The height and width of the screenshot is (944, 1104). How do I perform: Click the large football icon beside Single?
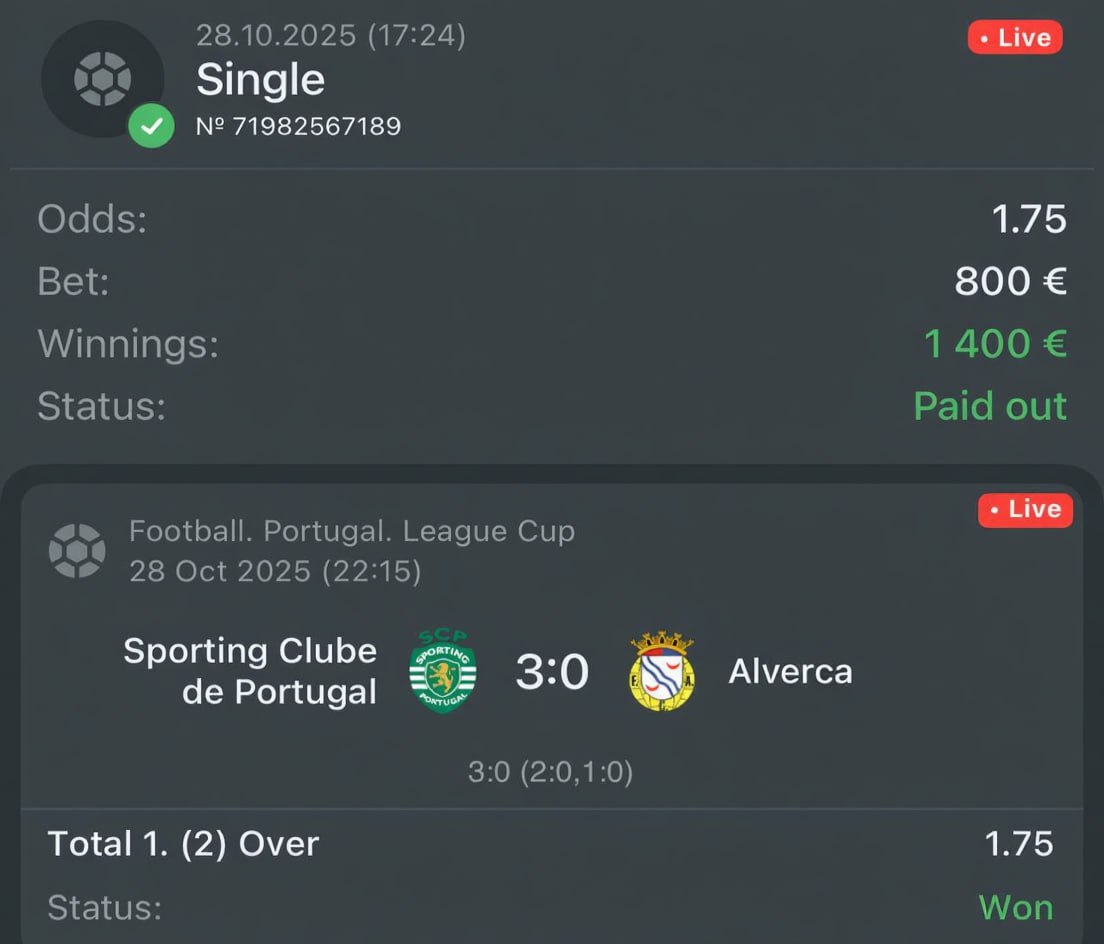[x=102, y=79]
